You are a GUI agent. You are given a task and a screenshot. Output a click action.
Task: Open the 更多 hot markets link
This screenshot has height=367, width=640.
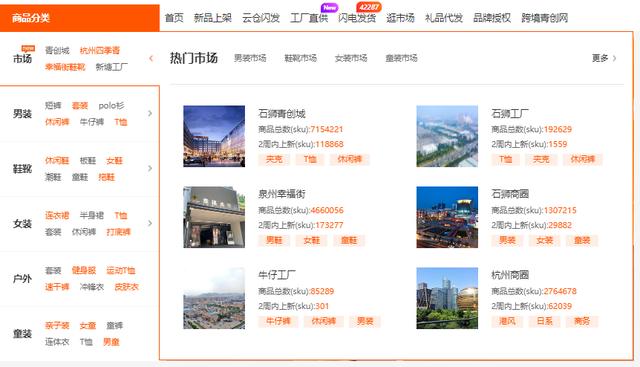click(x=604, y=58)
